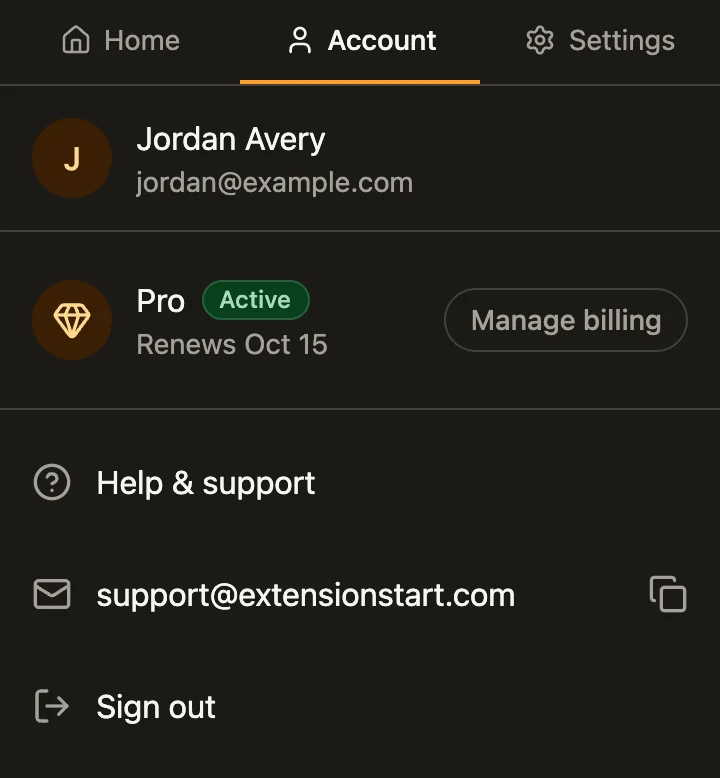Image resolution: width=720 pixels, height=778 pixels.
Task: Click the question mark help icon
Action: [x=52, y=482]
